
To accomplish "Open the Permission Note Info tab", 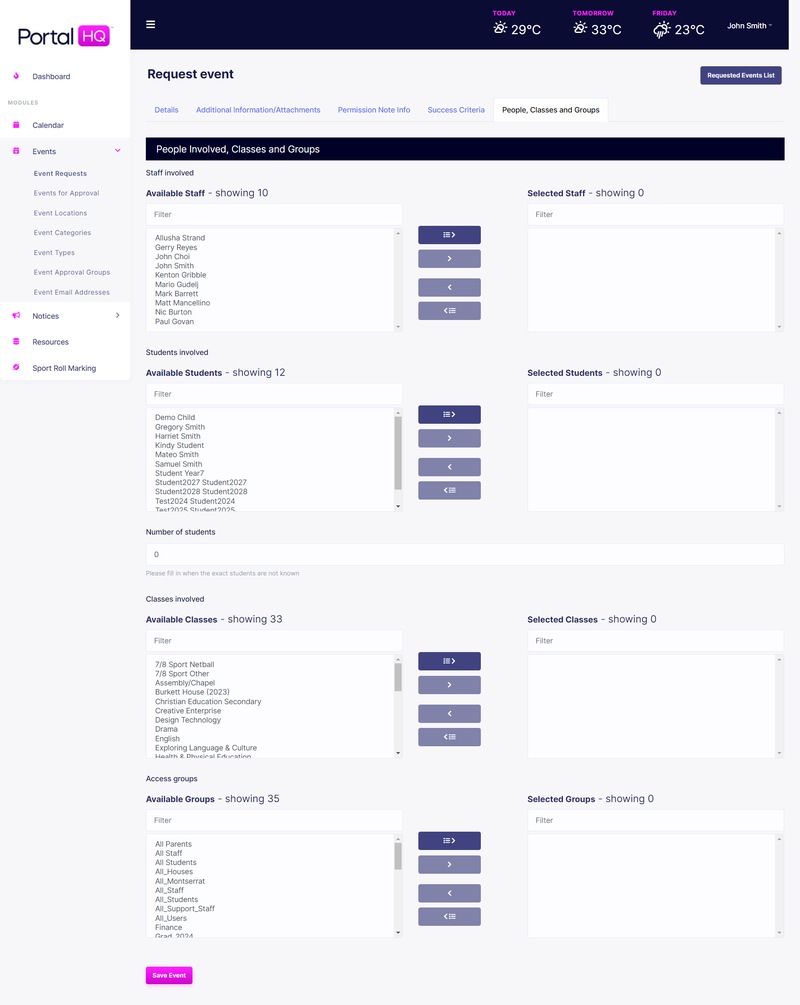I will pos(373,110).
